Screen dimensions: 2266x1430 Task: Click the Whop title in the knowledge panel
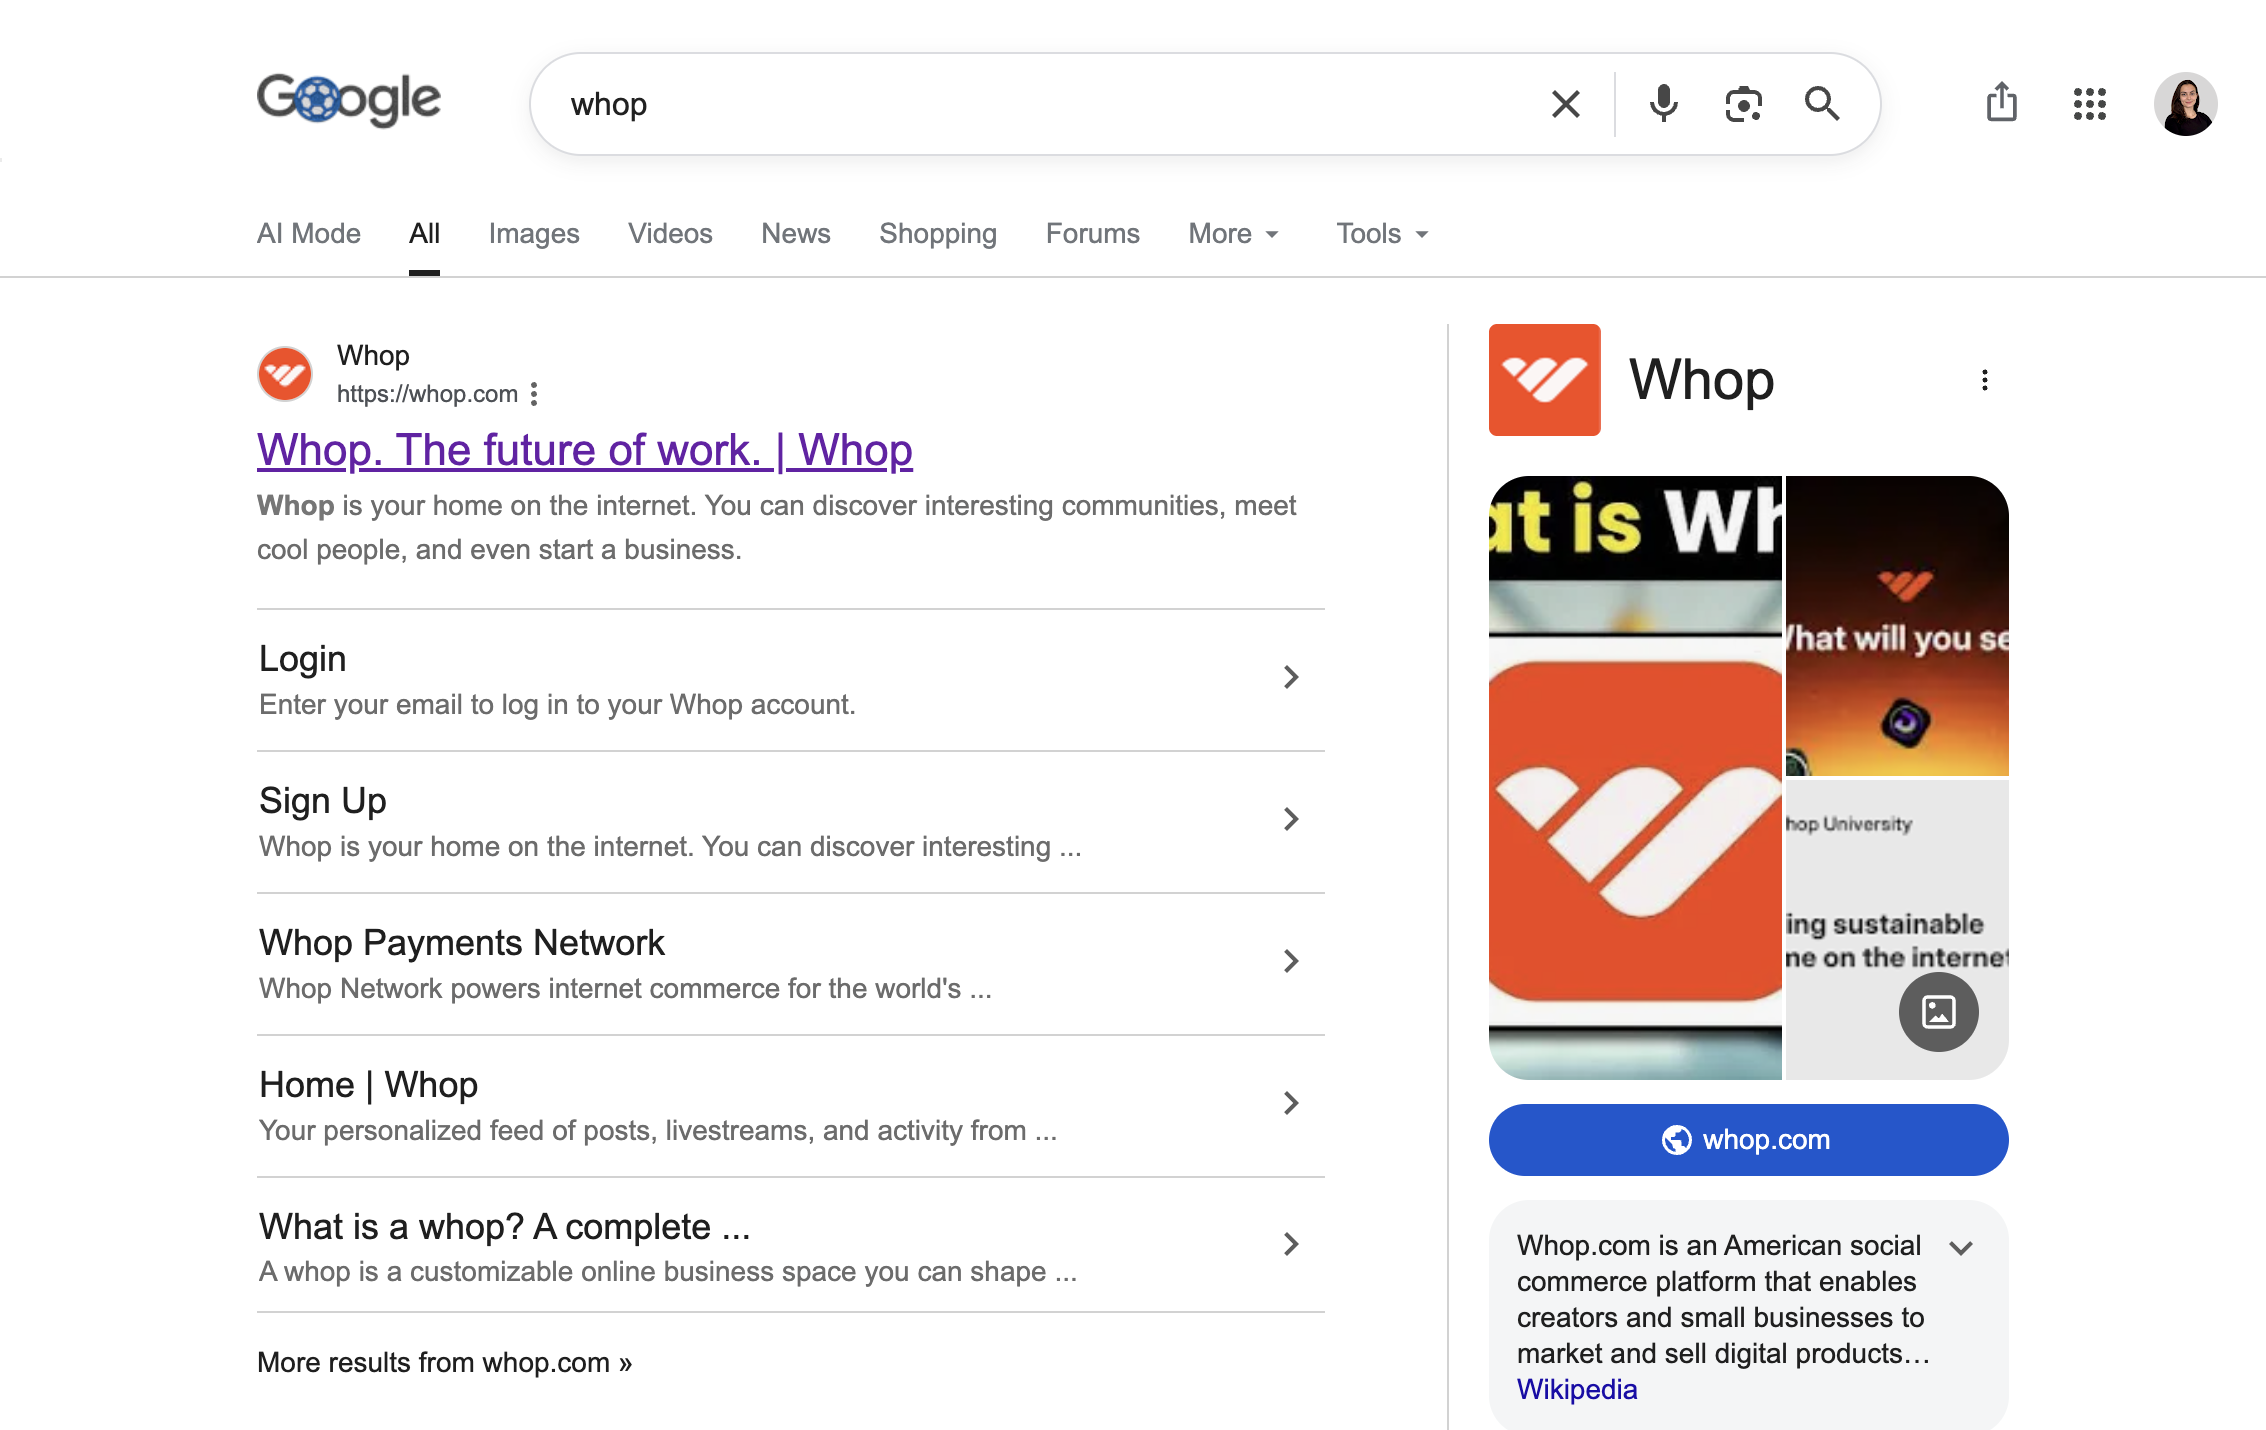point(1702,380)
